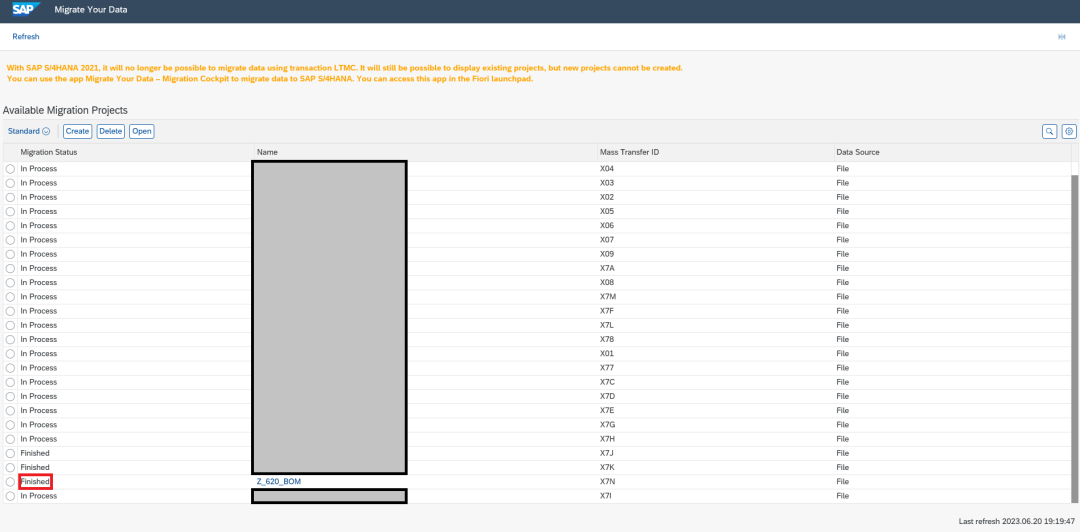Click the File data source in row X7N
This screenshot has width=1080, height=532.
(842, 482)
